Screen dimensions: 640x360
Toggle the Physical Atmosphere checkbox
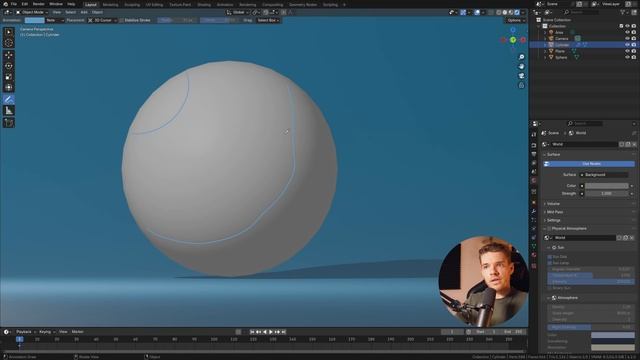click(x=549, y=229)
